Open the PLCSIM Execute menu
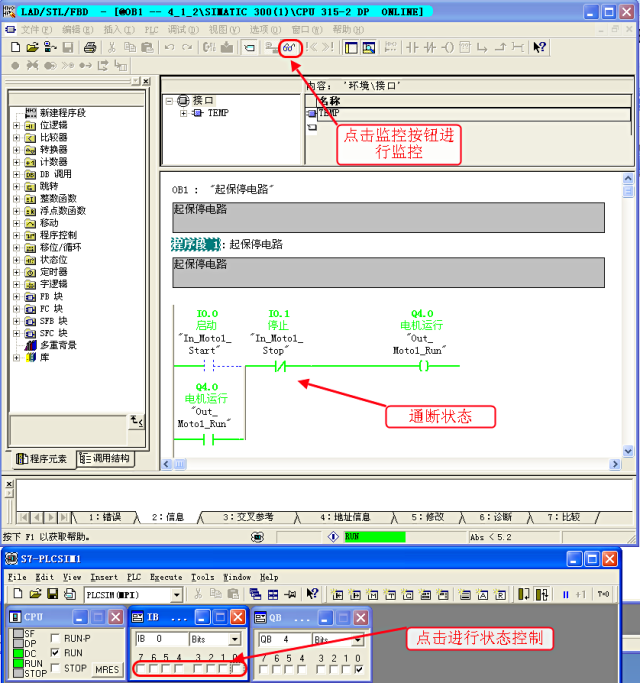Screen dimensions: 640x683 166,577
